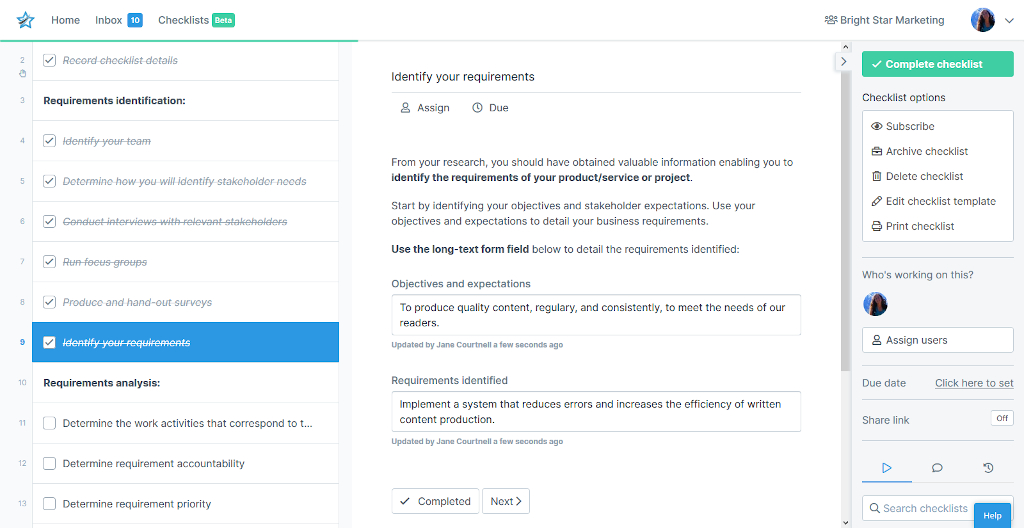Select Requirements identification heading row
1024x528 pixels.
pyautogui.click(x=185, y=101)
